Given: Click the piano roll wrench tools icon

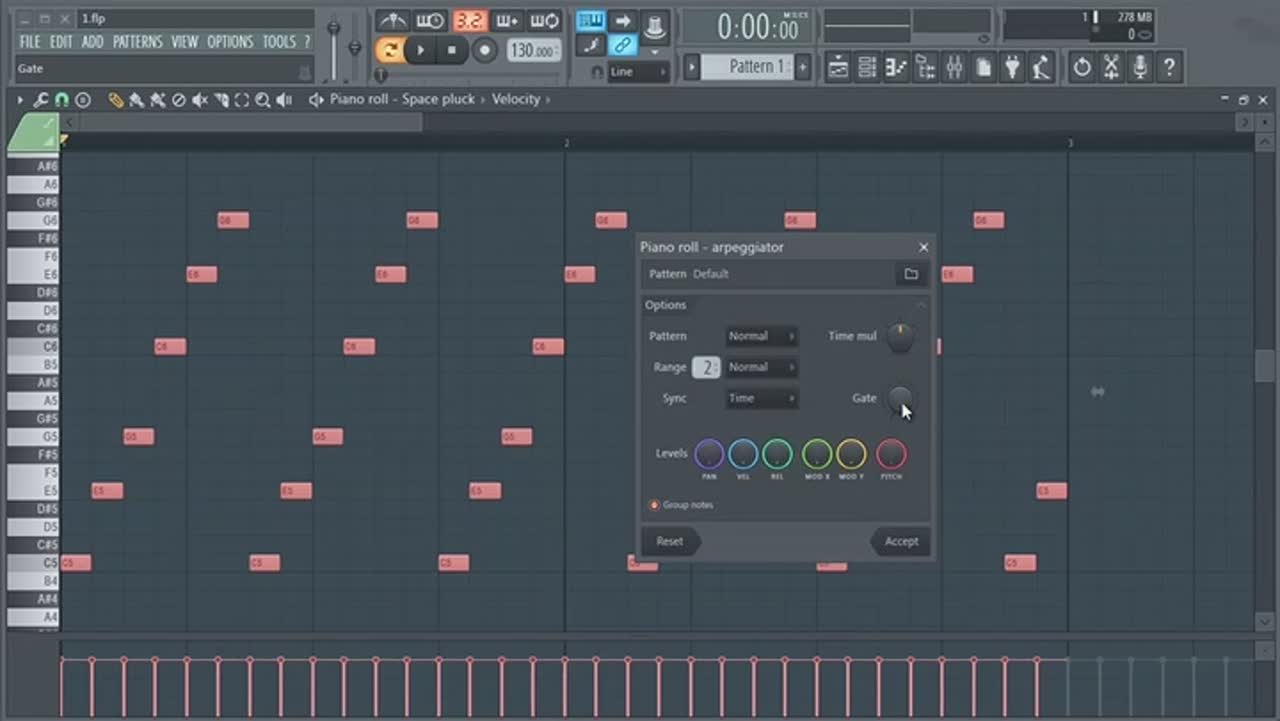Looking at the screenshot, I should point(41,100).
